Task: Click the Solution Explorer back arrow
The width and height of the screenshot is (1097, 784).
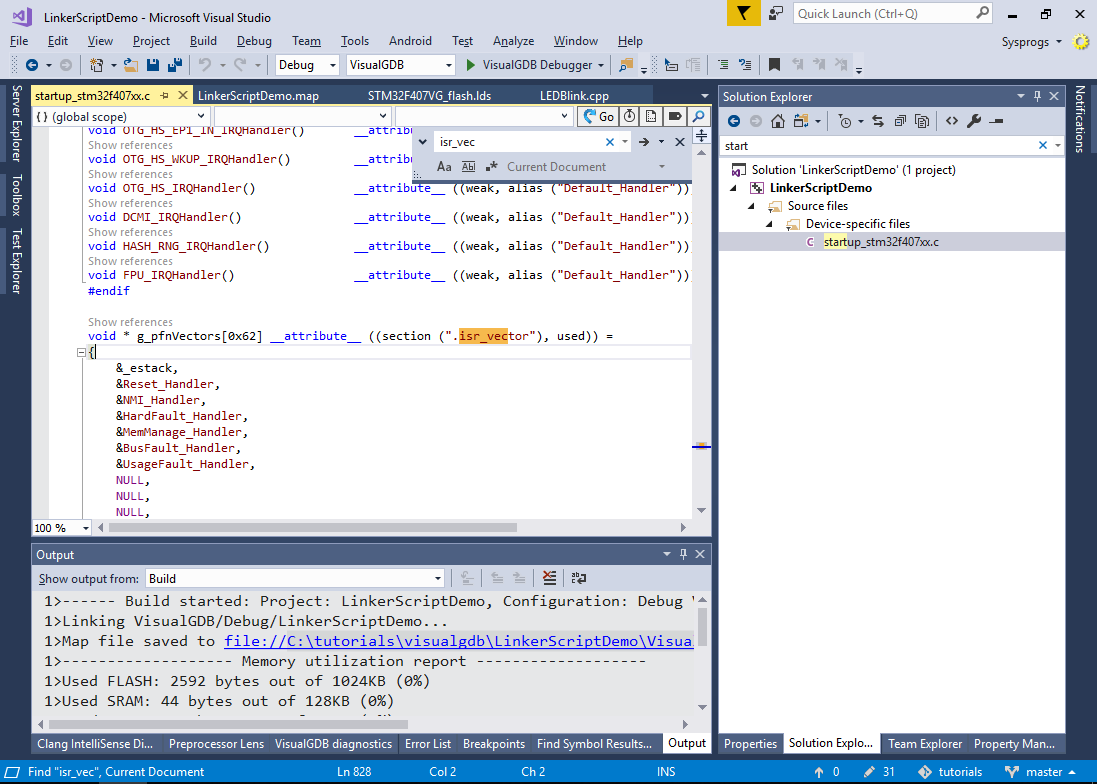Action: click(734, 121)
